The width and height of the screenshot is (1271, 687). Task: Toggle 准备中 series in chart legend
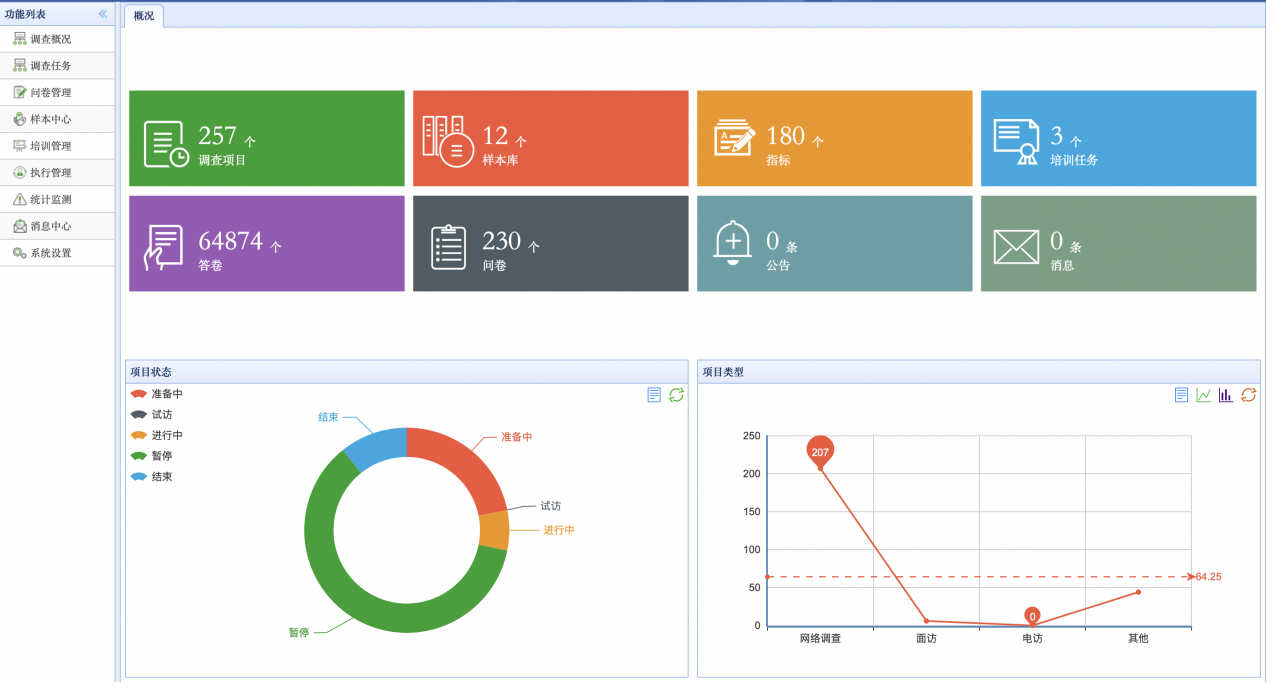click(157, 394)
